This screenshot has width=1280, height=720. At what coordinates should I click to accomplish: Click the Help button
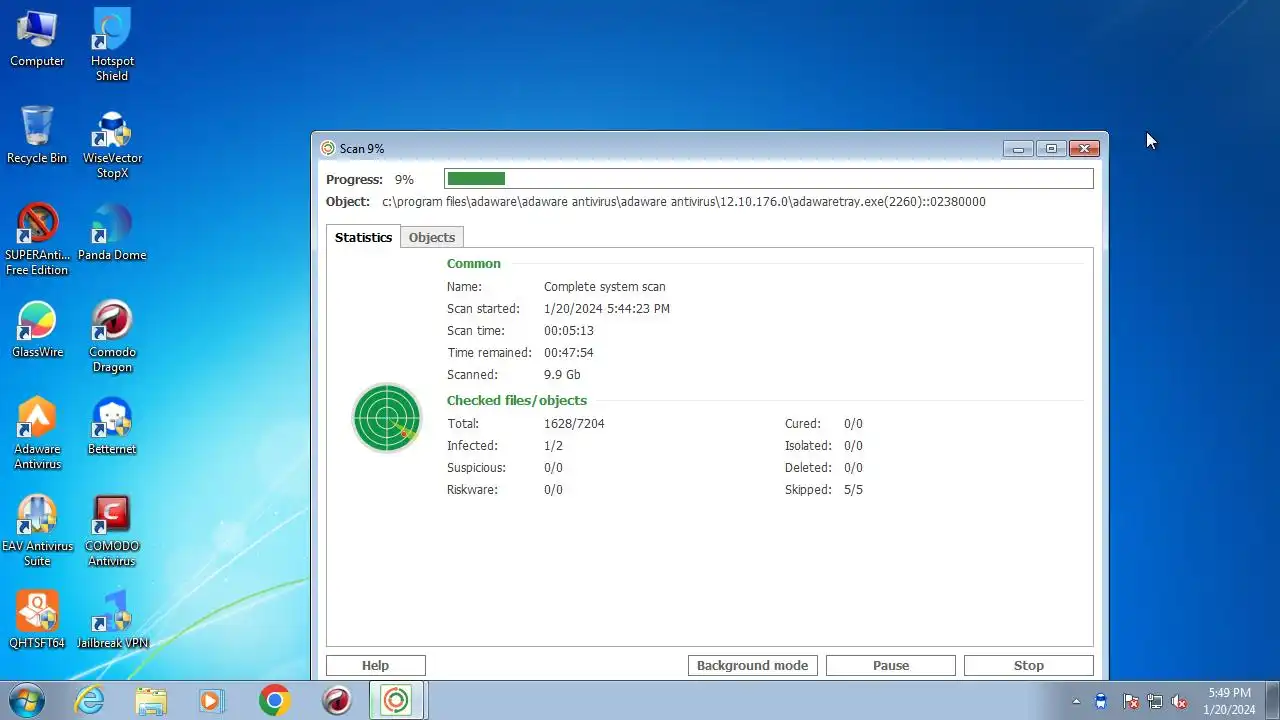point(376,665)
